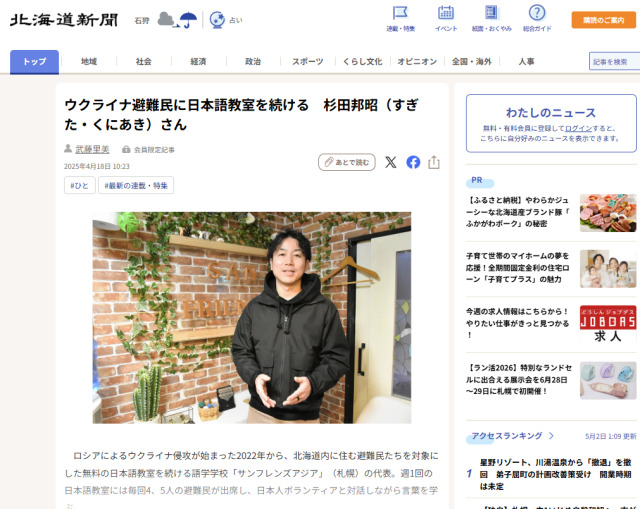Click the 購読のご案内 orange button

click(x=604, y=20)
